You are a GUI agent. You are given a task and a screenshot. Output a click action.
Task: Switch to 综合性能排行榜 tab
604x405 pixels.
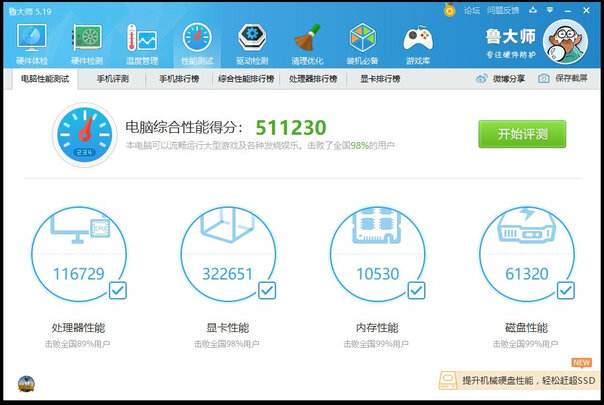tap(245, 78)
